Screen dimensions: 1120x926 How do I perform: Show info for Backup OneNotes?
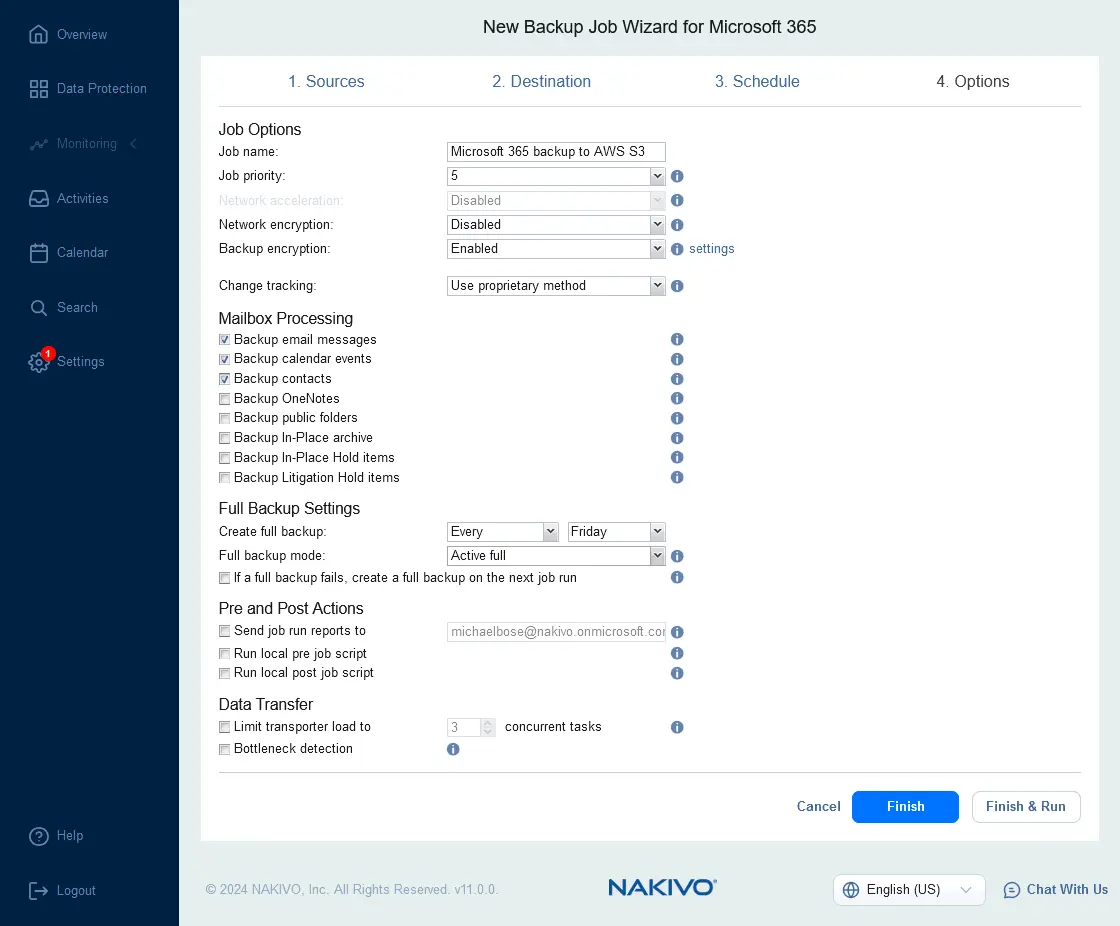click(x=677, y=398)
